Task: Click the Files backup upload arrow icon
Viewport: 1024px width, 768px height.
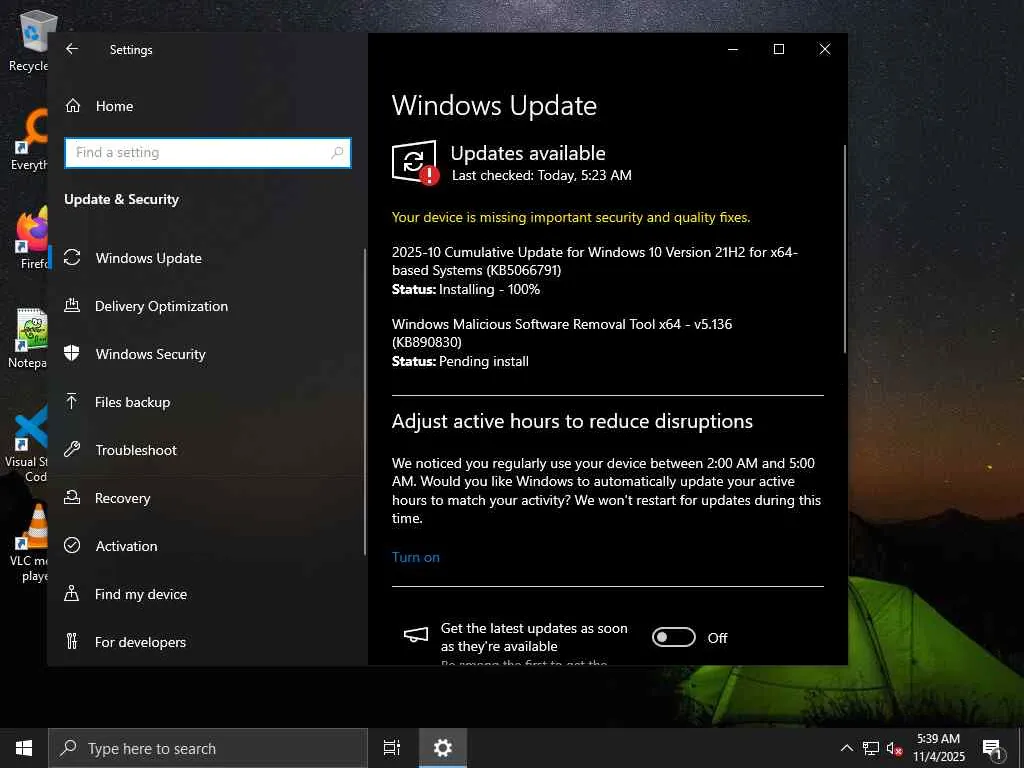Action: [x=72, y=401]
